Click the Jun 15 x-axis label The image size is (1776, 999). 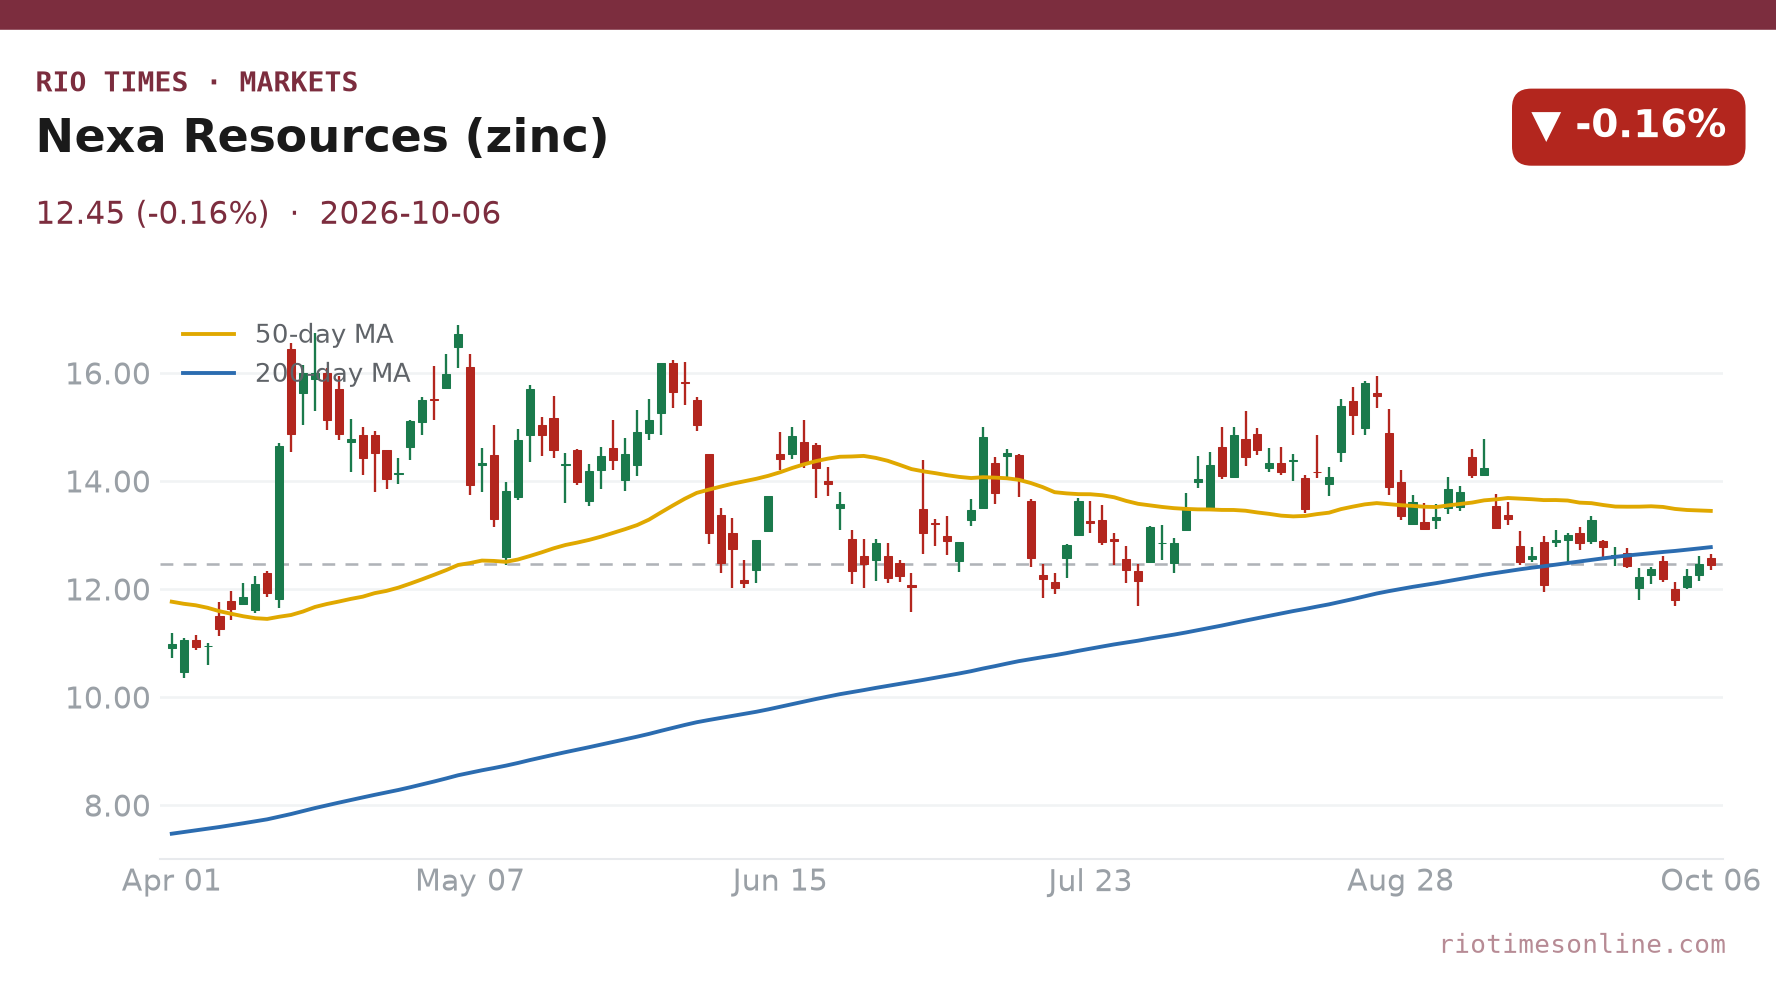(780, 881)
